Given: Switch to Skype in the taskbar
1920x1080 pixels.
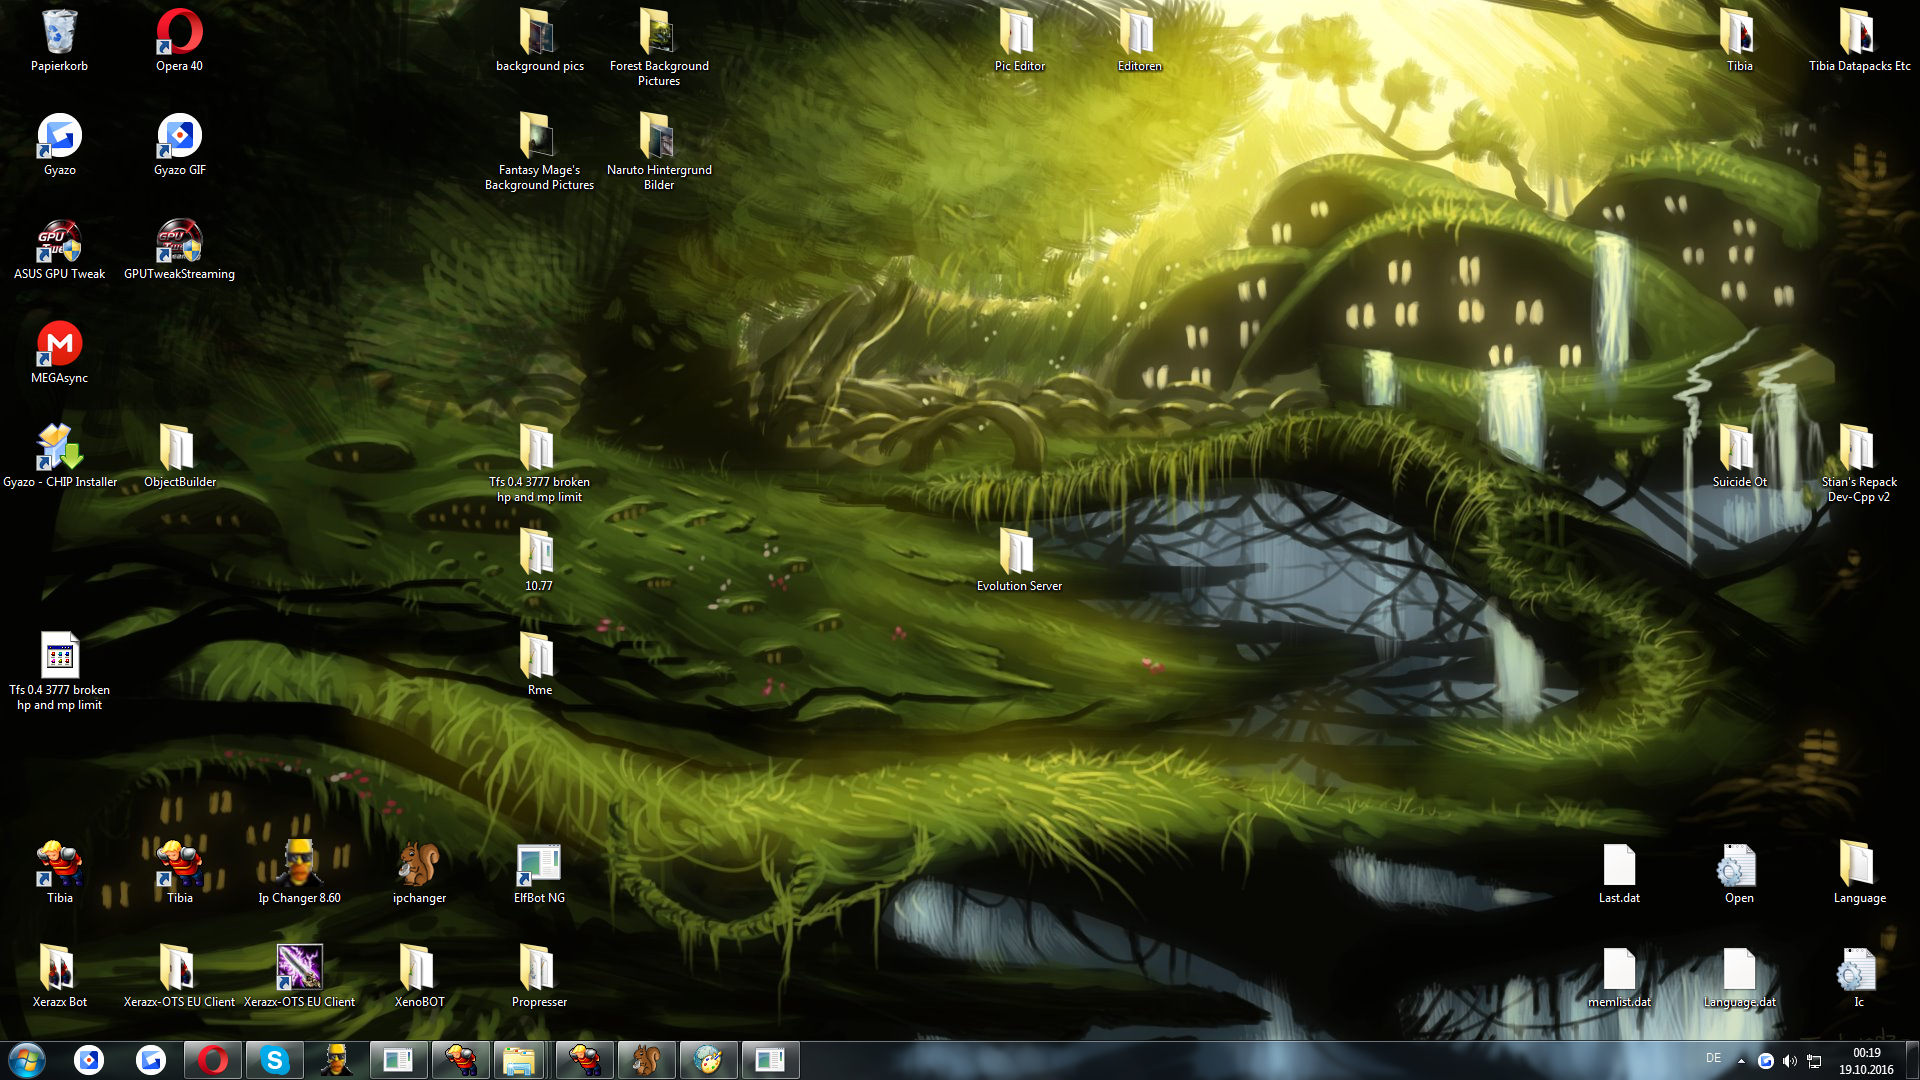Looking at the screenshot, I should tap(275, 1060).
